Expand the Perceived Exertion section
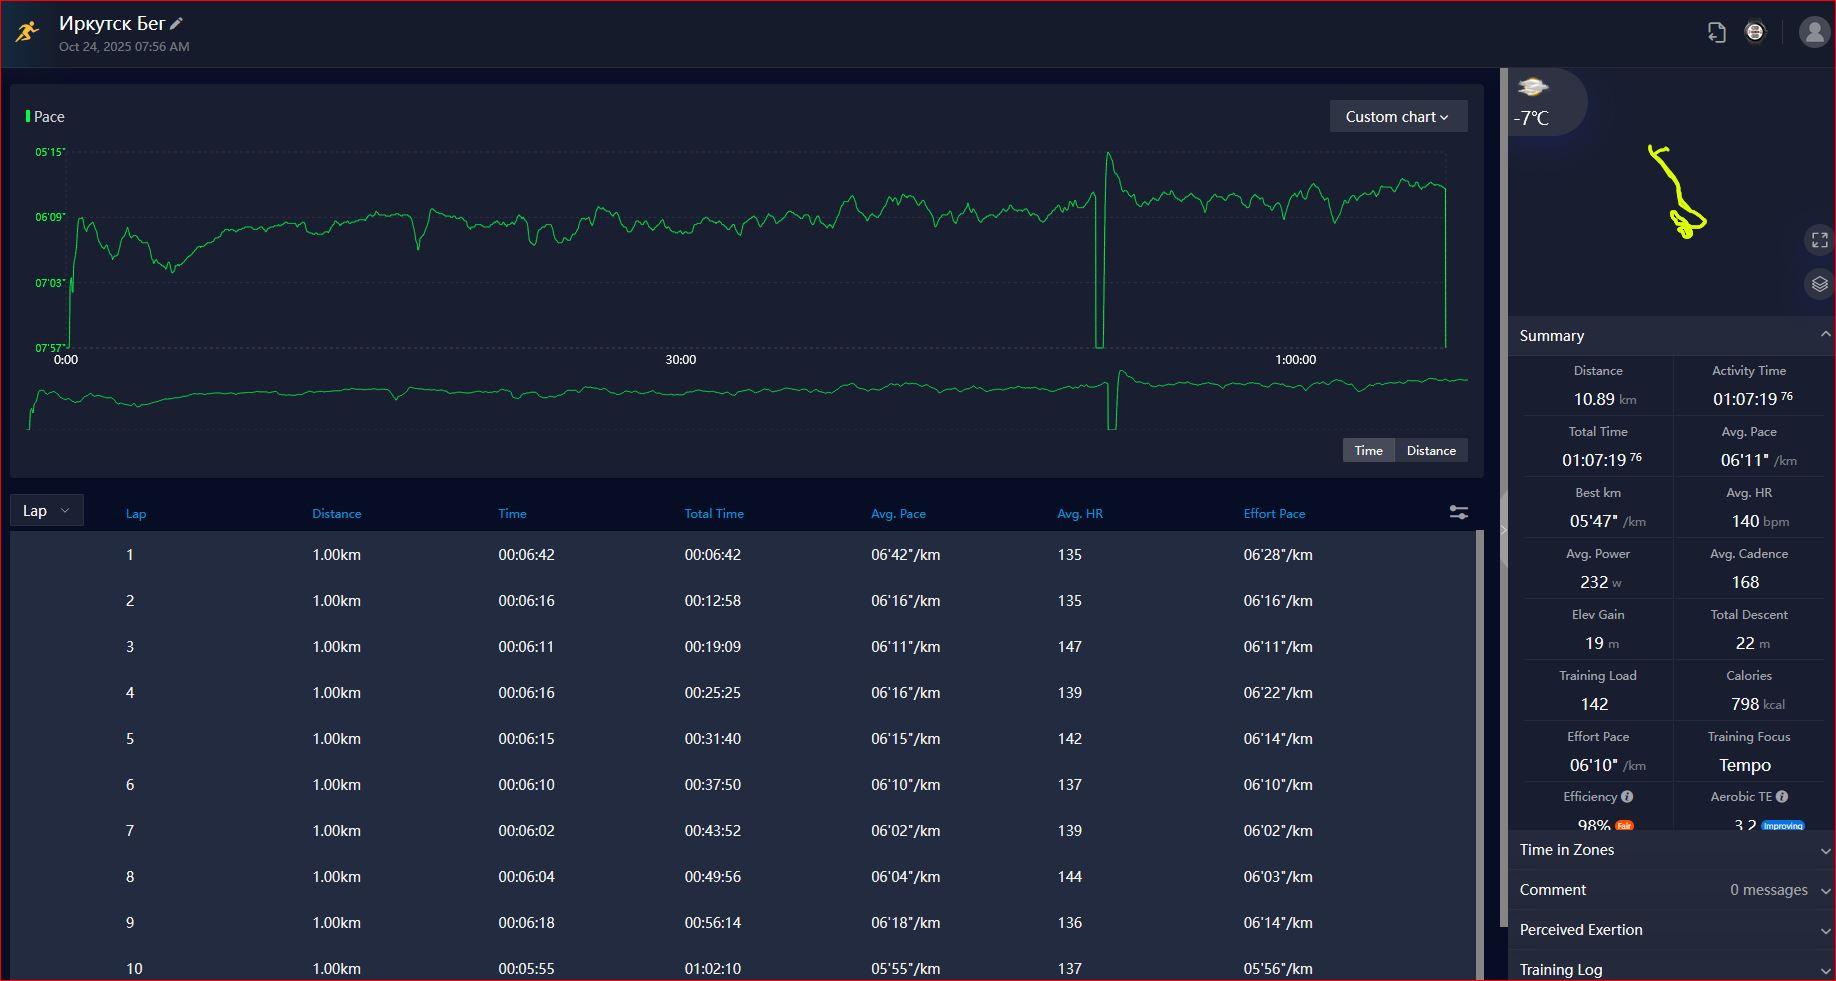1836x981 pixels. coord(1671,930)
